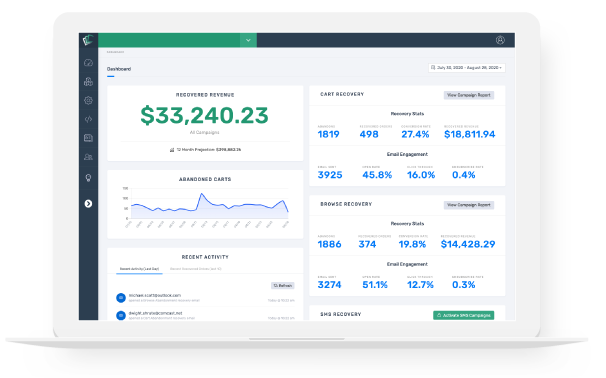Screen dimensions: 606x378
Task: Open the gear settings sidebar icon
Action: [88, 100]
